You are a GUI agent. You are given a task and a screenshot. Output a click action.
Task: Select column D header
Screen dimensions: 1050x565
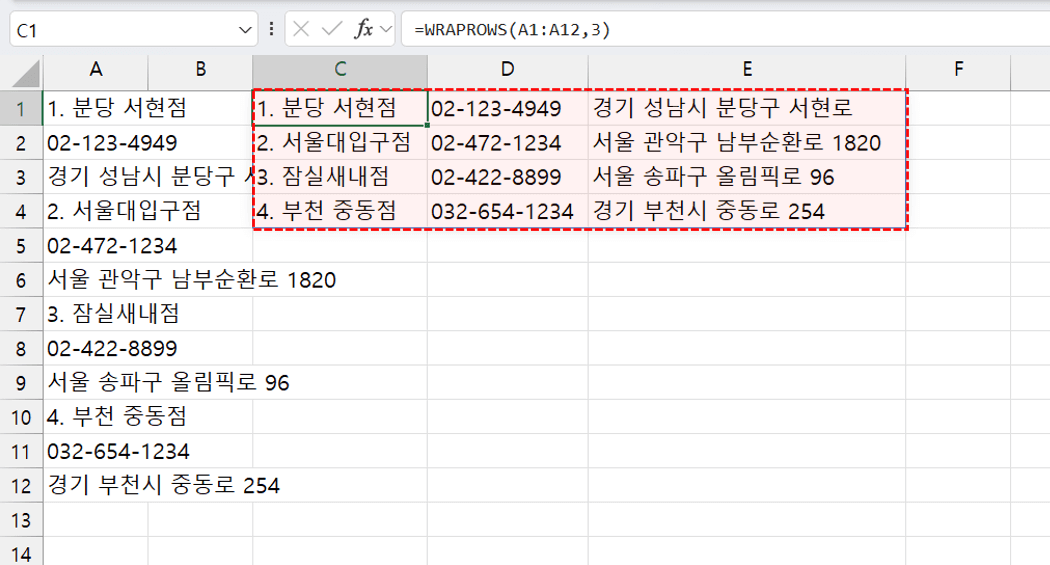pyautogui.click(x=508, y=69)
